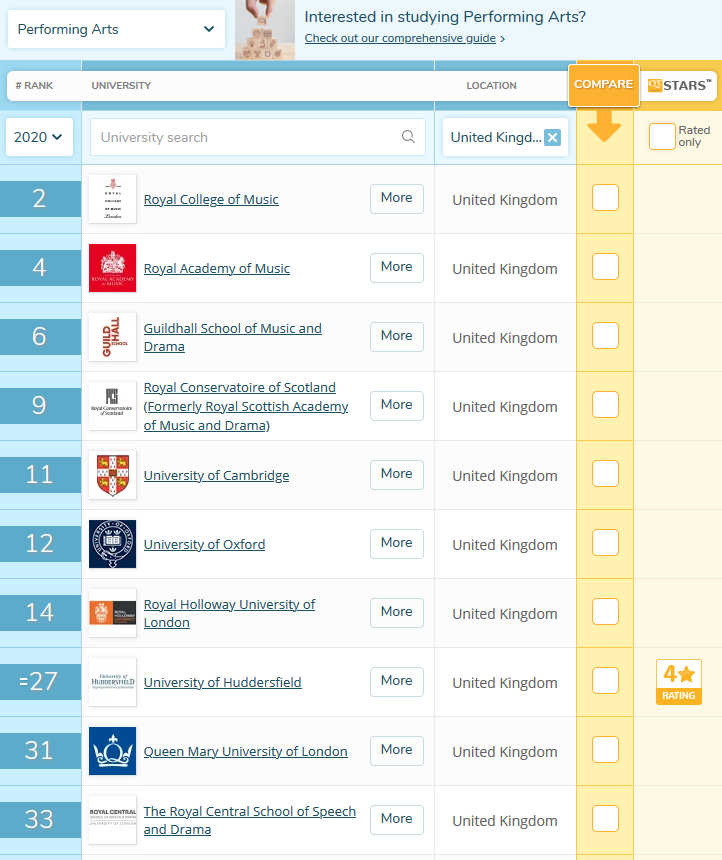Open Queen Mary University of London link

[x=245, y=751]
